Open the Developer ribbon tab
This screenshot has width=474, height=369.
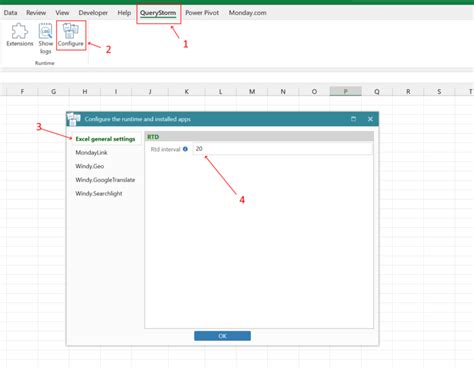tap(93, 13)
